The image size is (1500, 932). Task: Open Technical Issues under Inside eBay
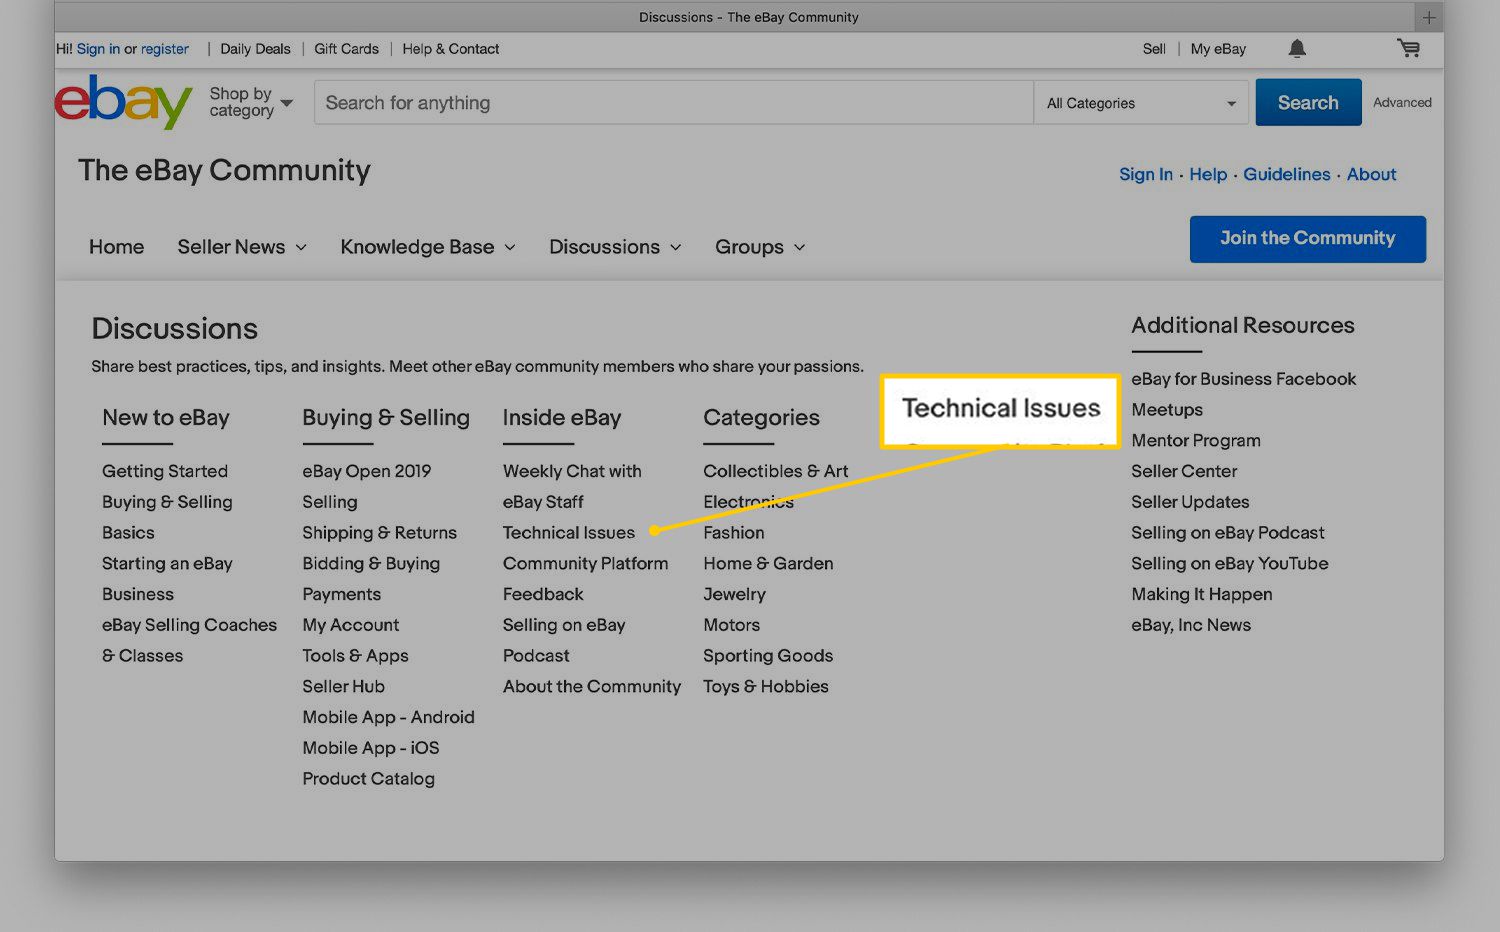click(569, 533)
